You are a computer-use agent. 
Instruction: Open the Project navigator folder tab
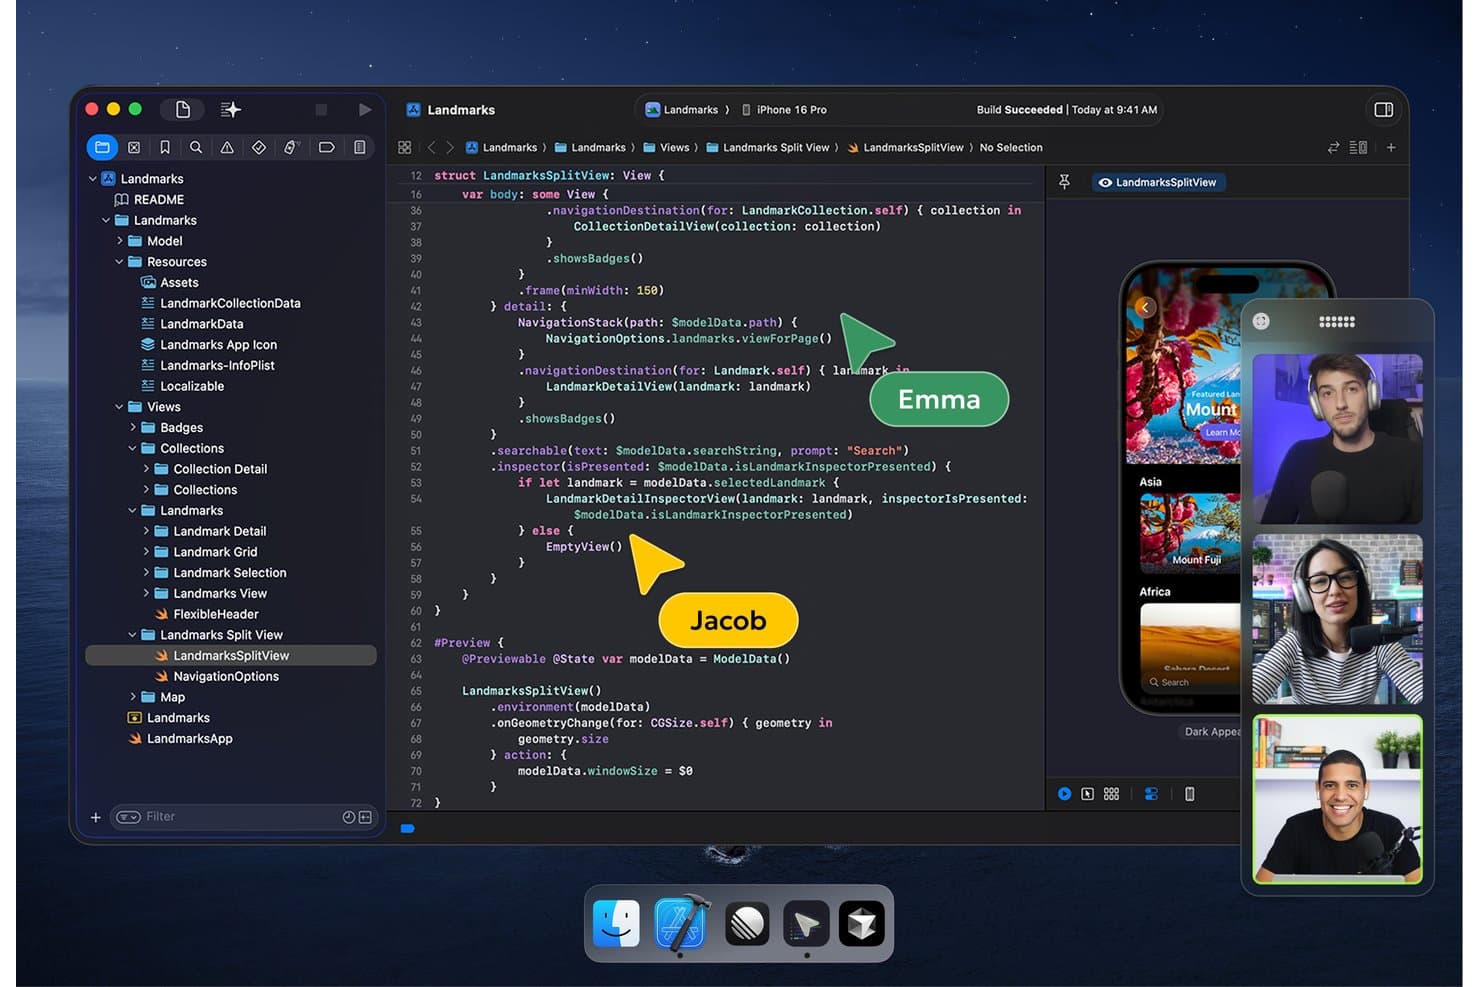(101, 147)
